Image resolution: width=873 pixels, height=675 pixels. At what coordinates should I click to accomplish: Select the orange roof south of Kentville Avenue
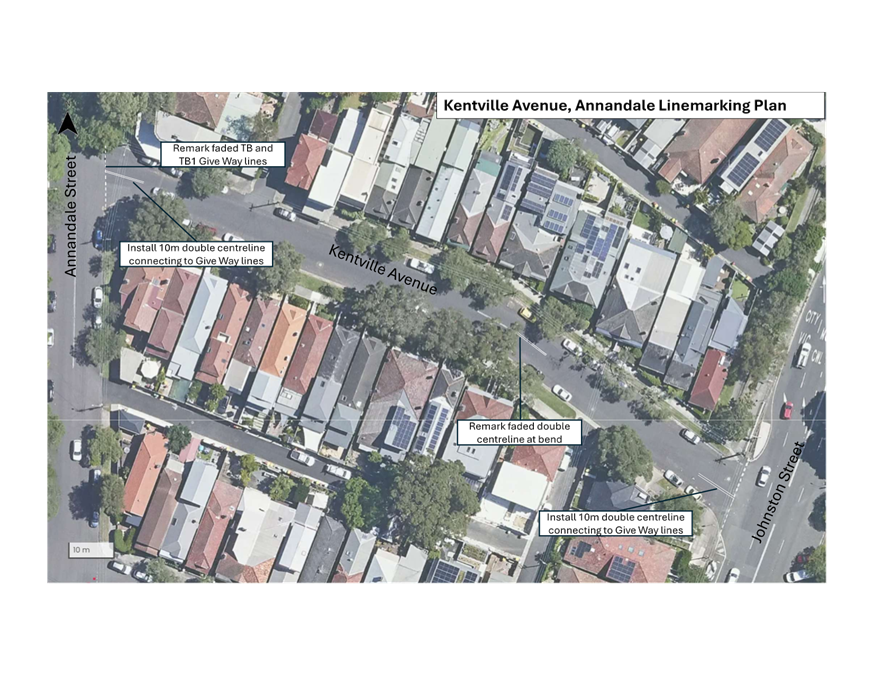[x=282, y=341]
